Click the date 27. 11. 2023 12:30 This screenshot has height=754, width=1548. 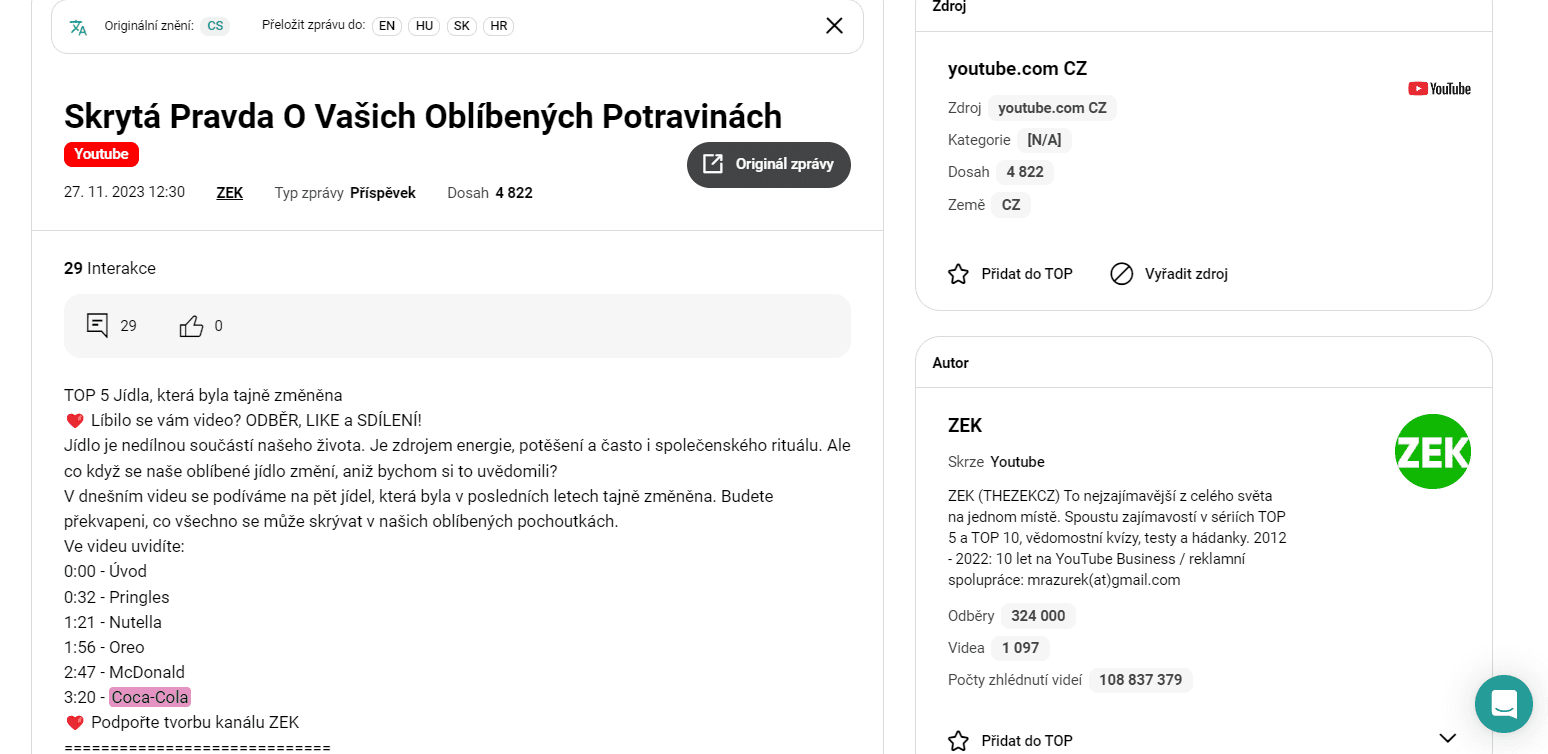(x=124, y=192)
